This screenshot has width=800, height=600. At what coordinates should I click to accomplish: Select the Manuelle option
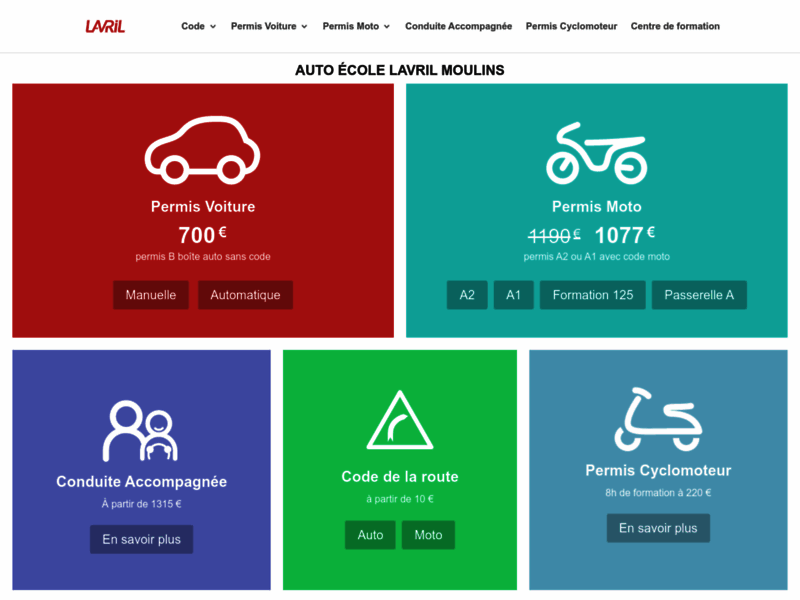click(151, 295)
